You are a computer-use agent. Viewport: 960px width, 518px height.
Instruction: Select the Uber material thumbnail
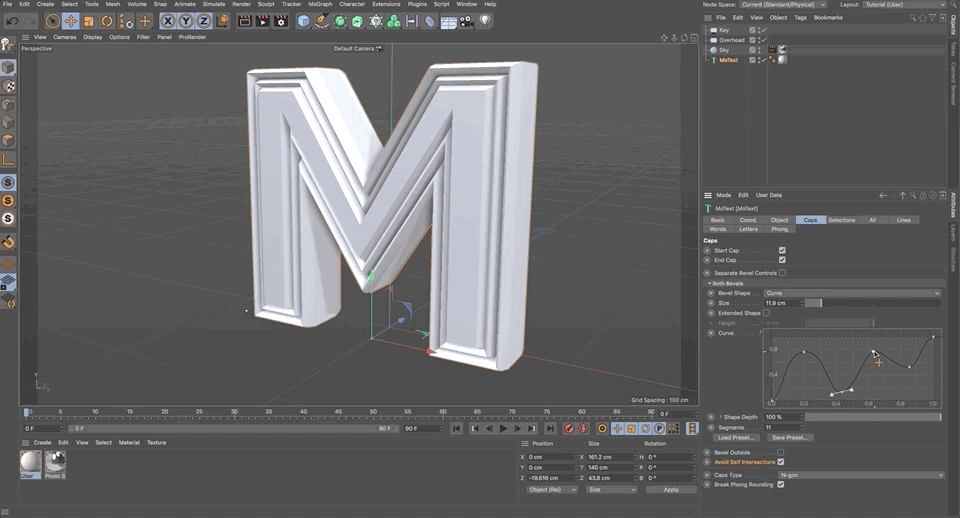[30, 464]
